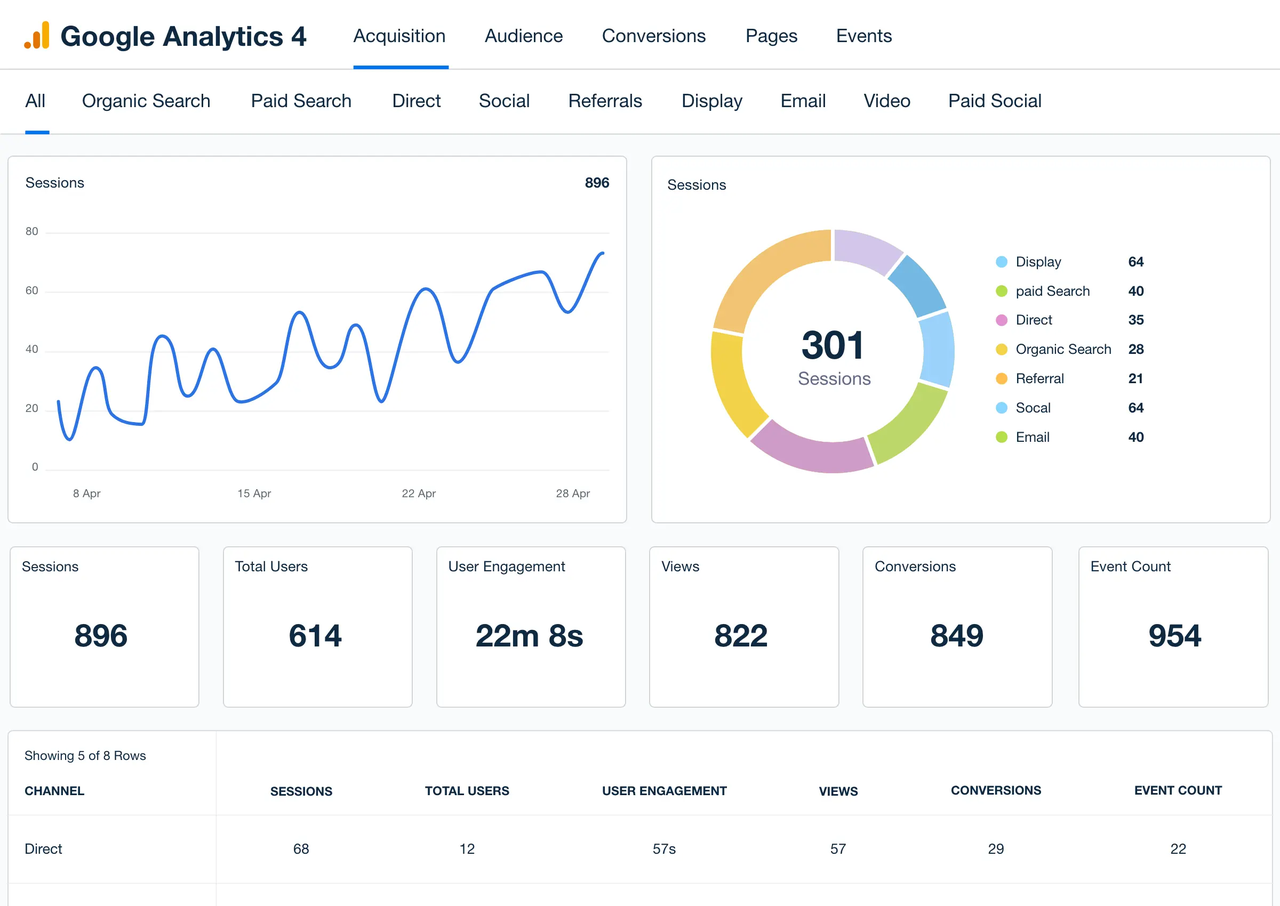Click the Organic Search legend dot
Image resolution: width=1280 pixels, height=906 pixels.
pos(1000,349)
